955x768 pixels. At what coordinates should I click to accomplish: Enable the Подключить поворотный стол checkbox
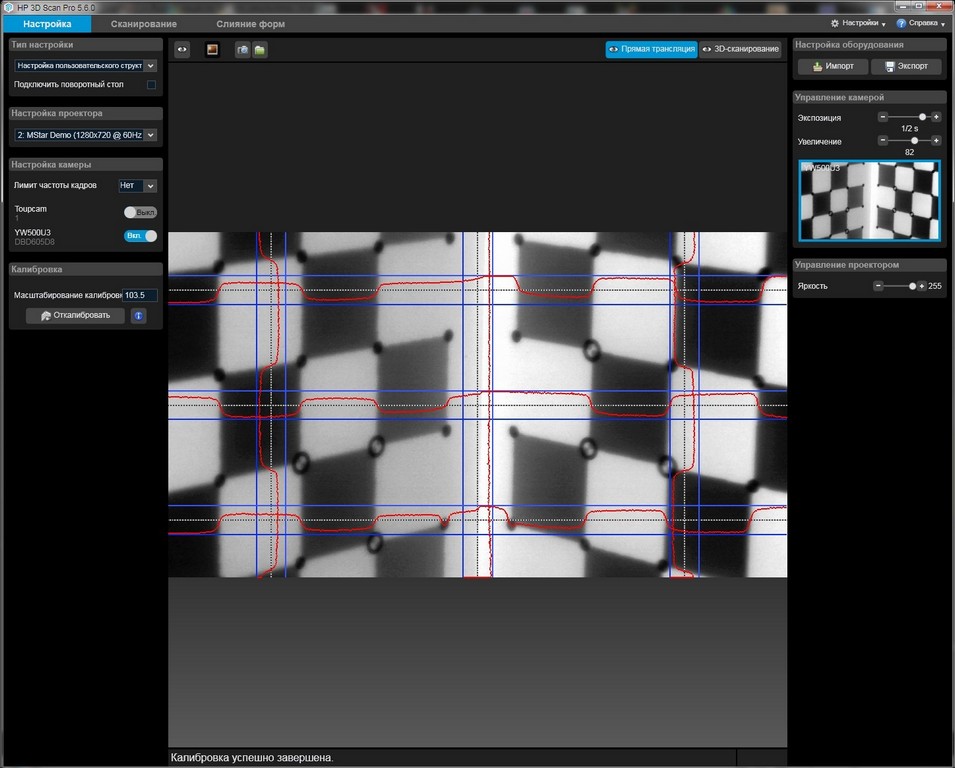click(x=151, y=85)
